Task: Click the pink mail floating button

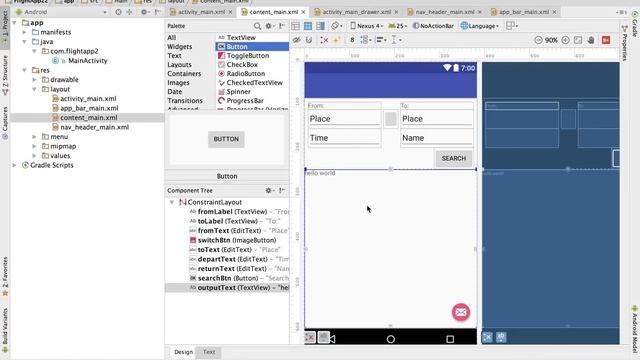Action: 461,313
